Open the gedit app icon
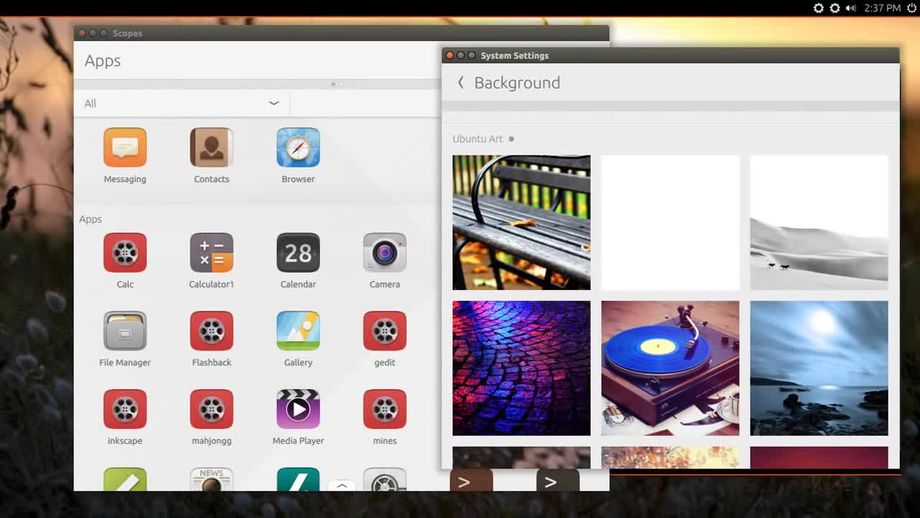Screen dimensions: 920x518 pos(384,331)
